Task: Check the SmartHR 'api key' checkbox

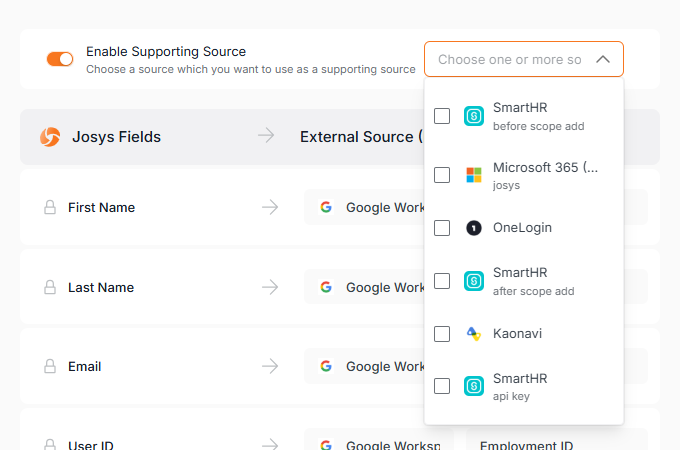Action: coord(442,386)
